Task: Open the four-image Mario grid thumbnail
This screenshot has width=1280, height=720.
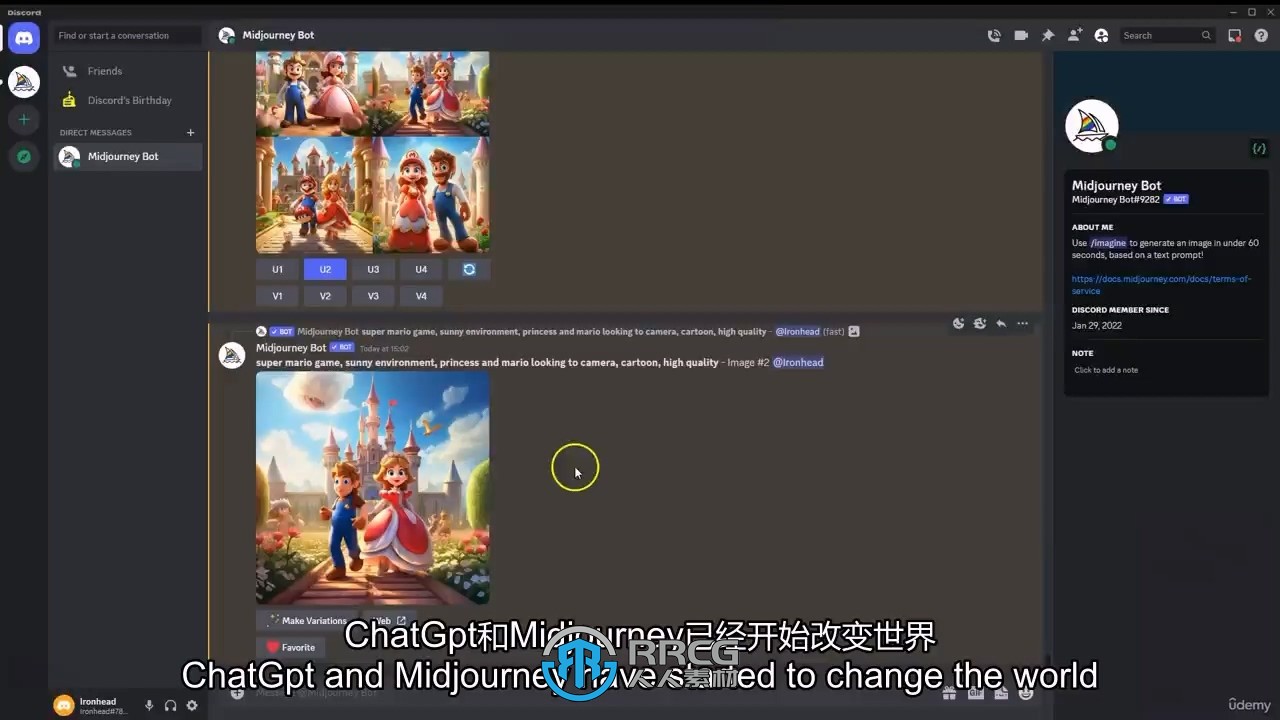Action: 373,152
